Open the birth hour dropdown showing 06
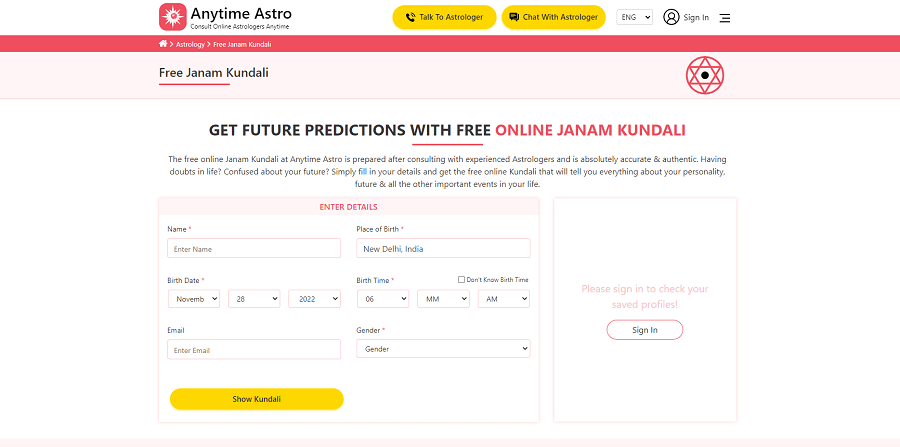Screen dimensions: 900x447 click(383, 299)
